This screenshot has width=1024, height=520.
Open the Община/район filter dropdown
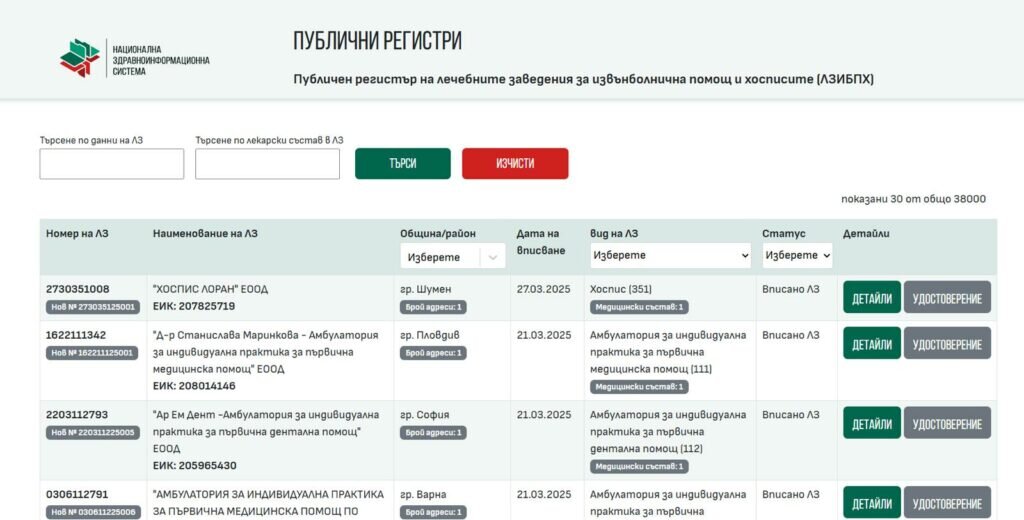click(453, 257)
